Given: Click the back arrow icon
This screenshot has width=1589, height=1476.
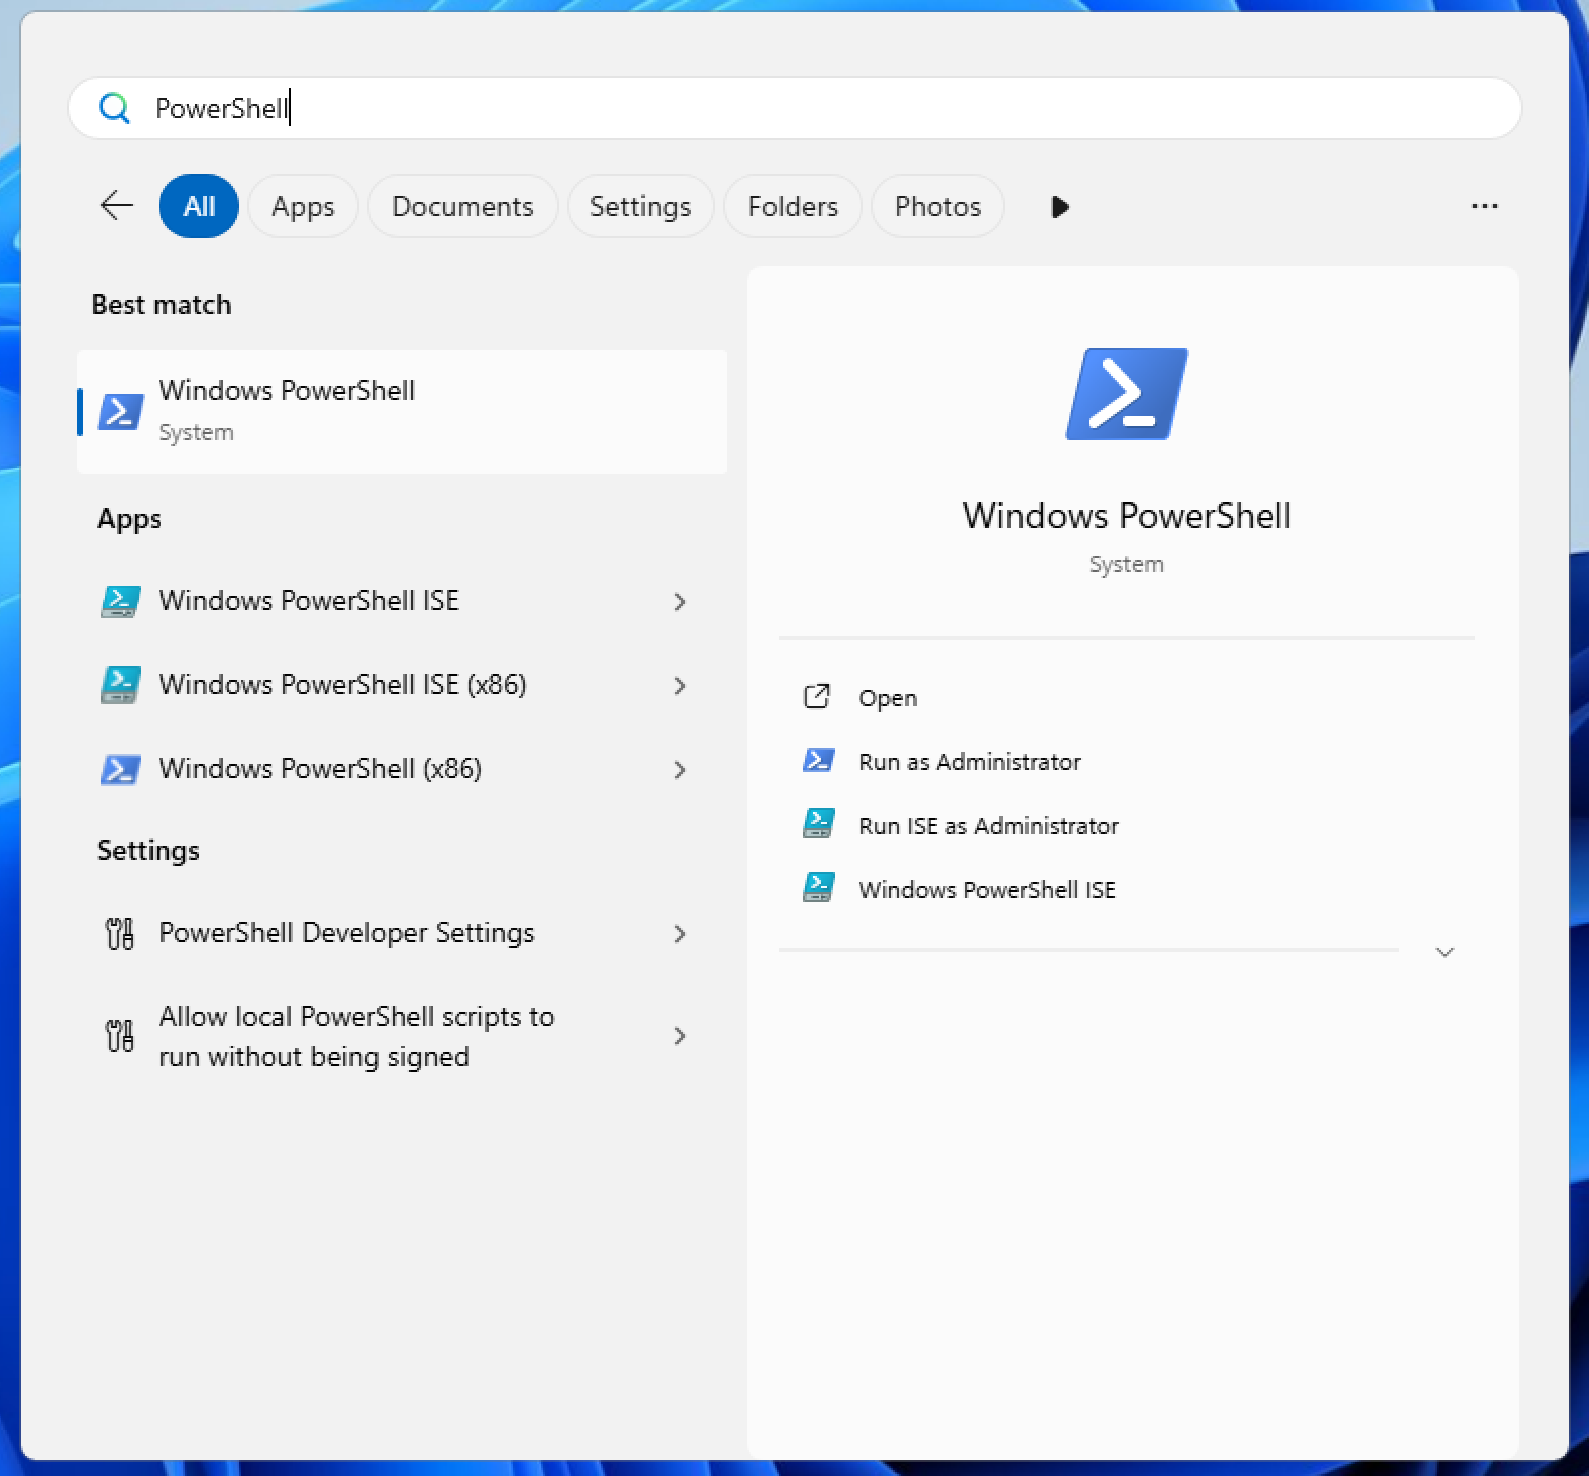Looking at the screenshot, I should click(117, 206).
